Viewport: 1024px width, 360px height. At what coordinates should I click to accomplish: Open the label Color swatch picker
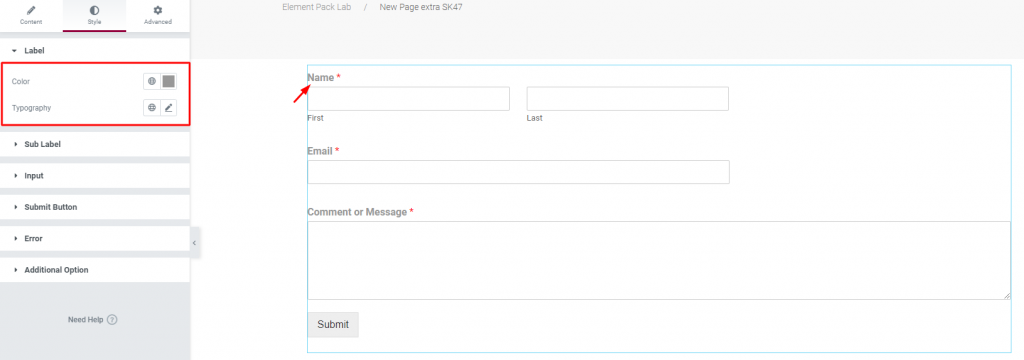click(x=168, y=82)
